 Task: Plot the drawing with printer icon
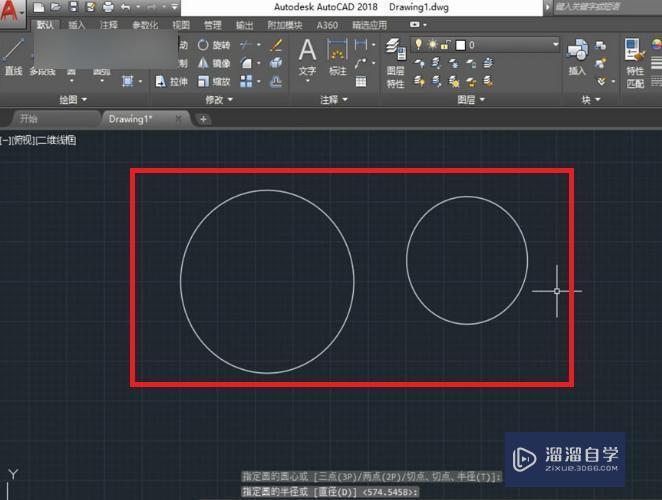(108, 7)
